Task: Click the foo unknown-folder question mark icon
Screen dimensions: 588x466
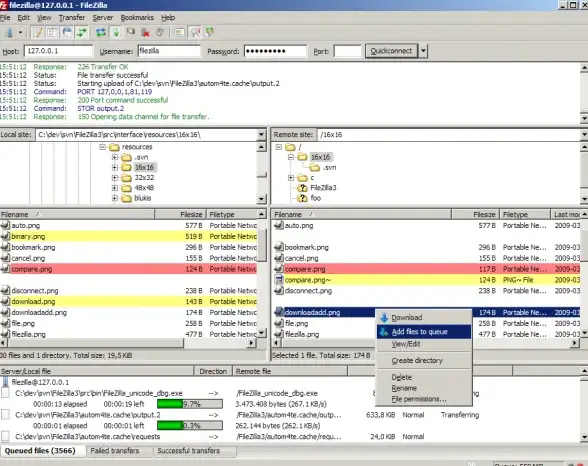Action: pyautogui.click(x=302, y=198)
